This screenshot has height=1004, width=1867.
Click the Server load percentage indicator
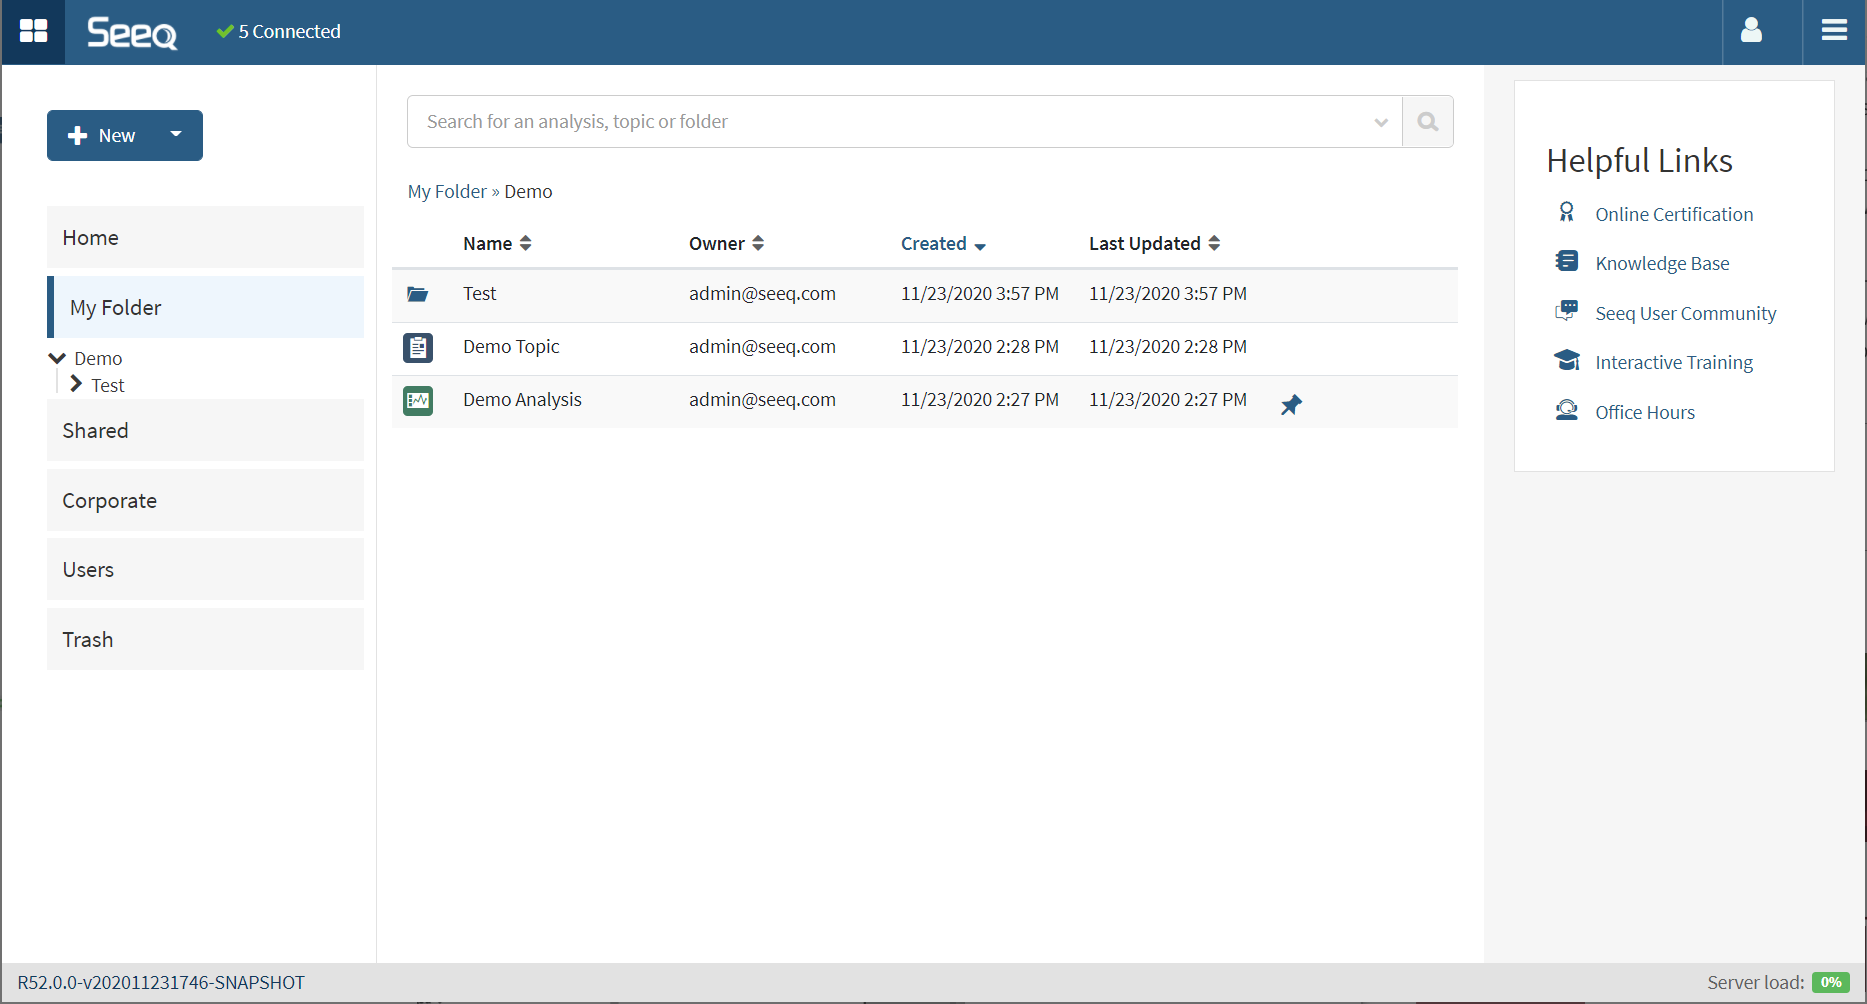pyautogui.click(x=1830, y=982)
